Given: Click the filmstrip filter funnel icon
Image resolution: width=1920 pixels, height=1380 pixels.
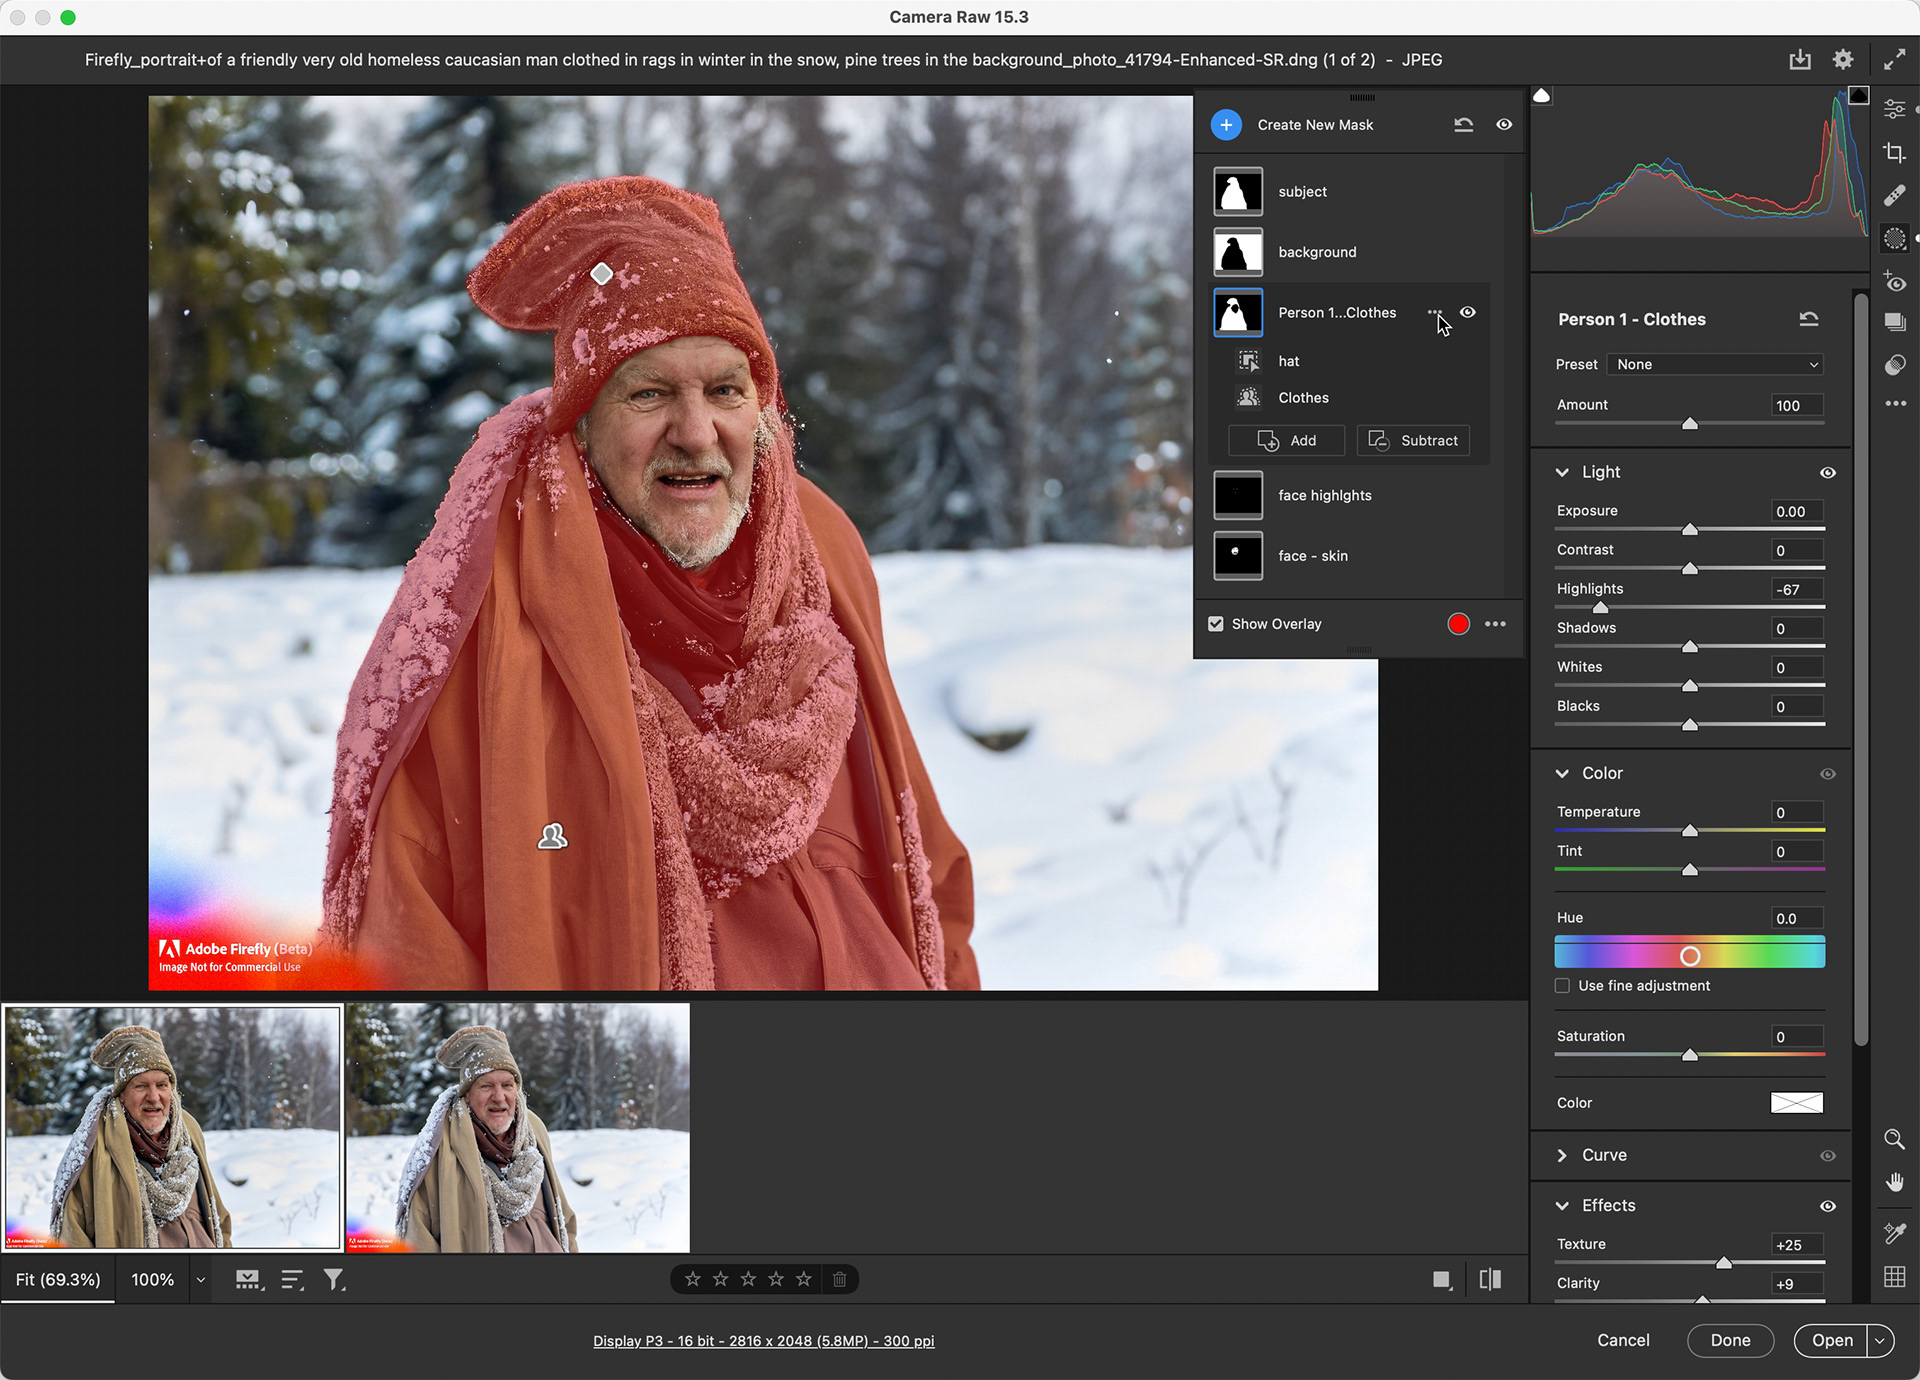Looking at the screenshot, I should 334,1280.
